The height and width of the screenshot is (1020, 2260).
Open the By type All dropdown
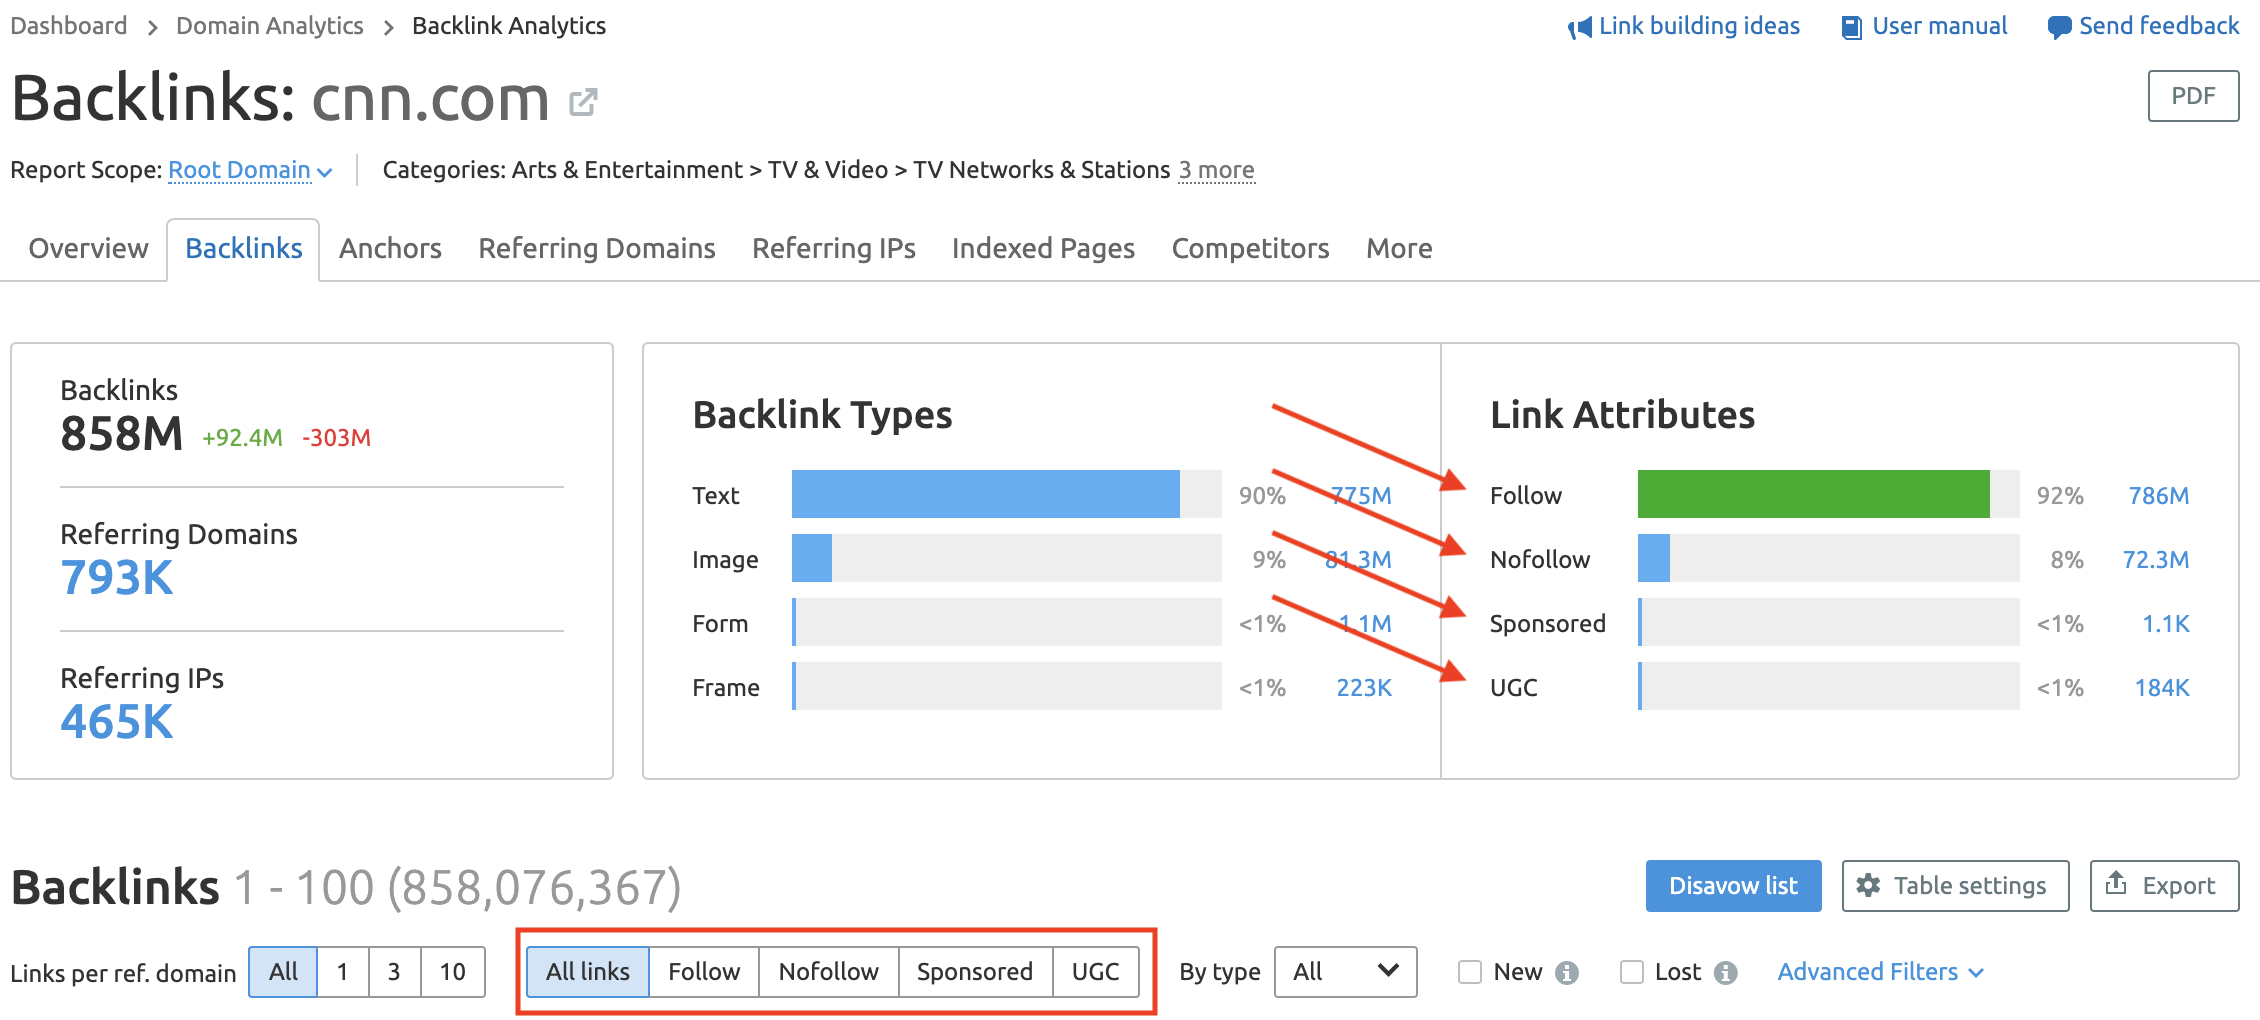1345,972
